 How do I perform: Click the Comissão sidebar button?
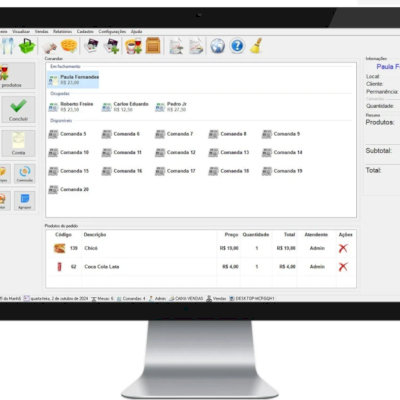25,173
